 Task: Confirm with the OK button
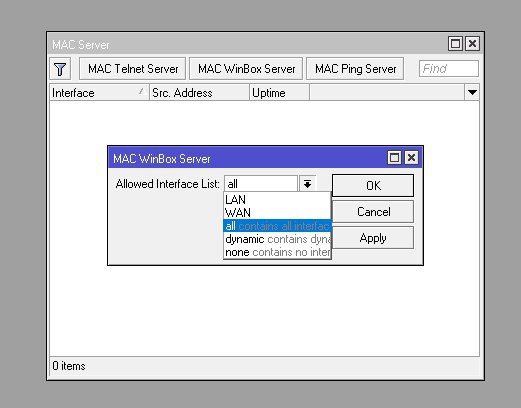(x=373, y=186)
